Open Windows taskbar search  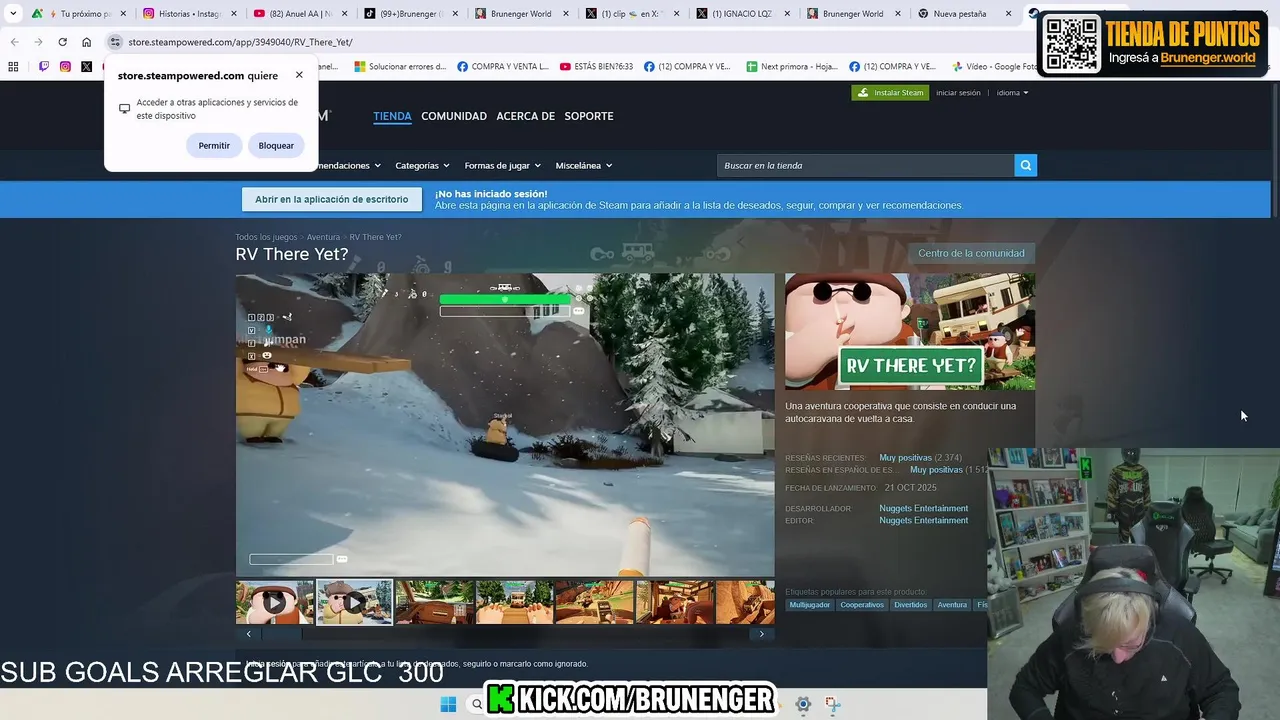[x=477, y=704]
